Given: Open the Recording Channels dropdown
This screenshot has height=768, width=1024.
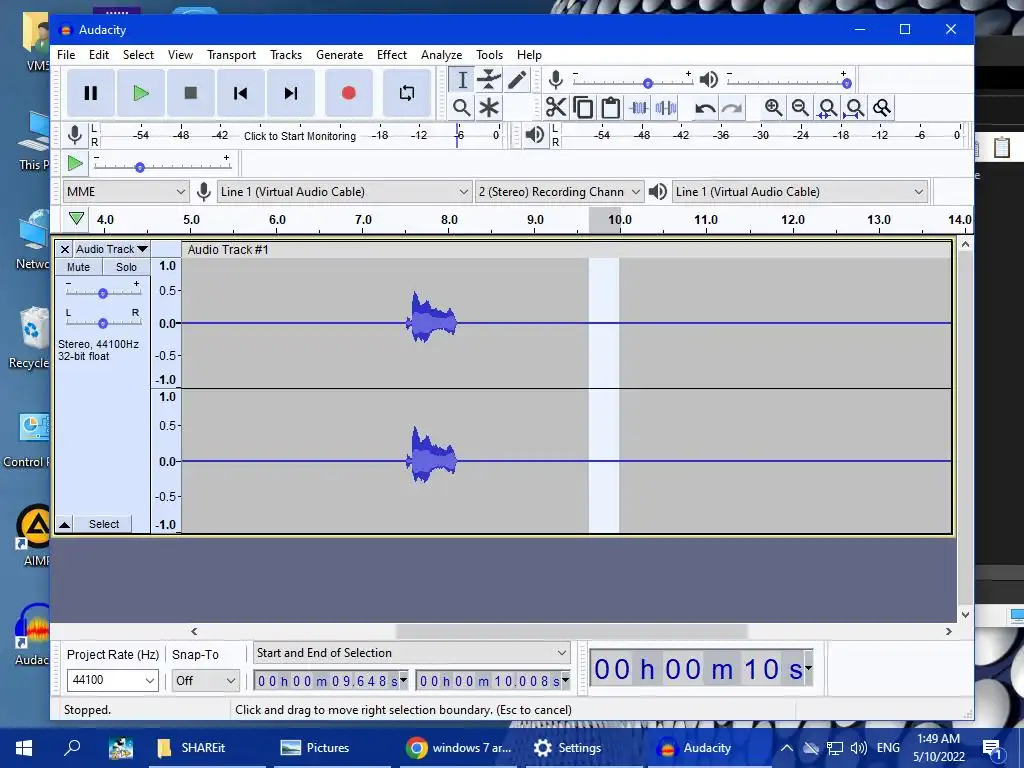Looking at the screenshot, I should coord(559,191).
